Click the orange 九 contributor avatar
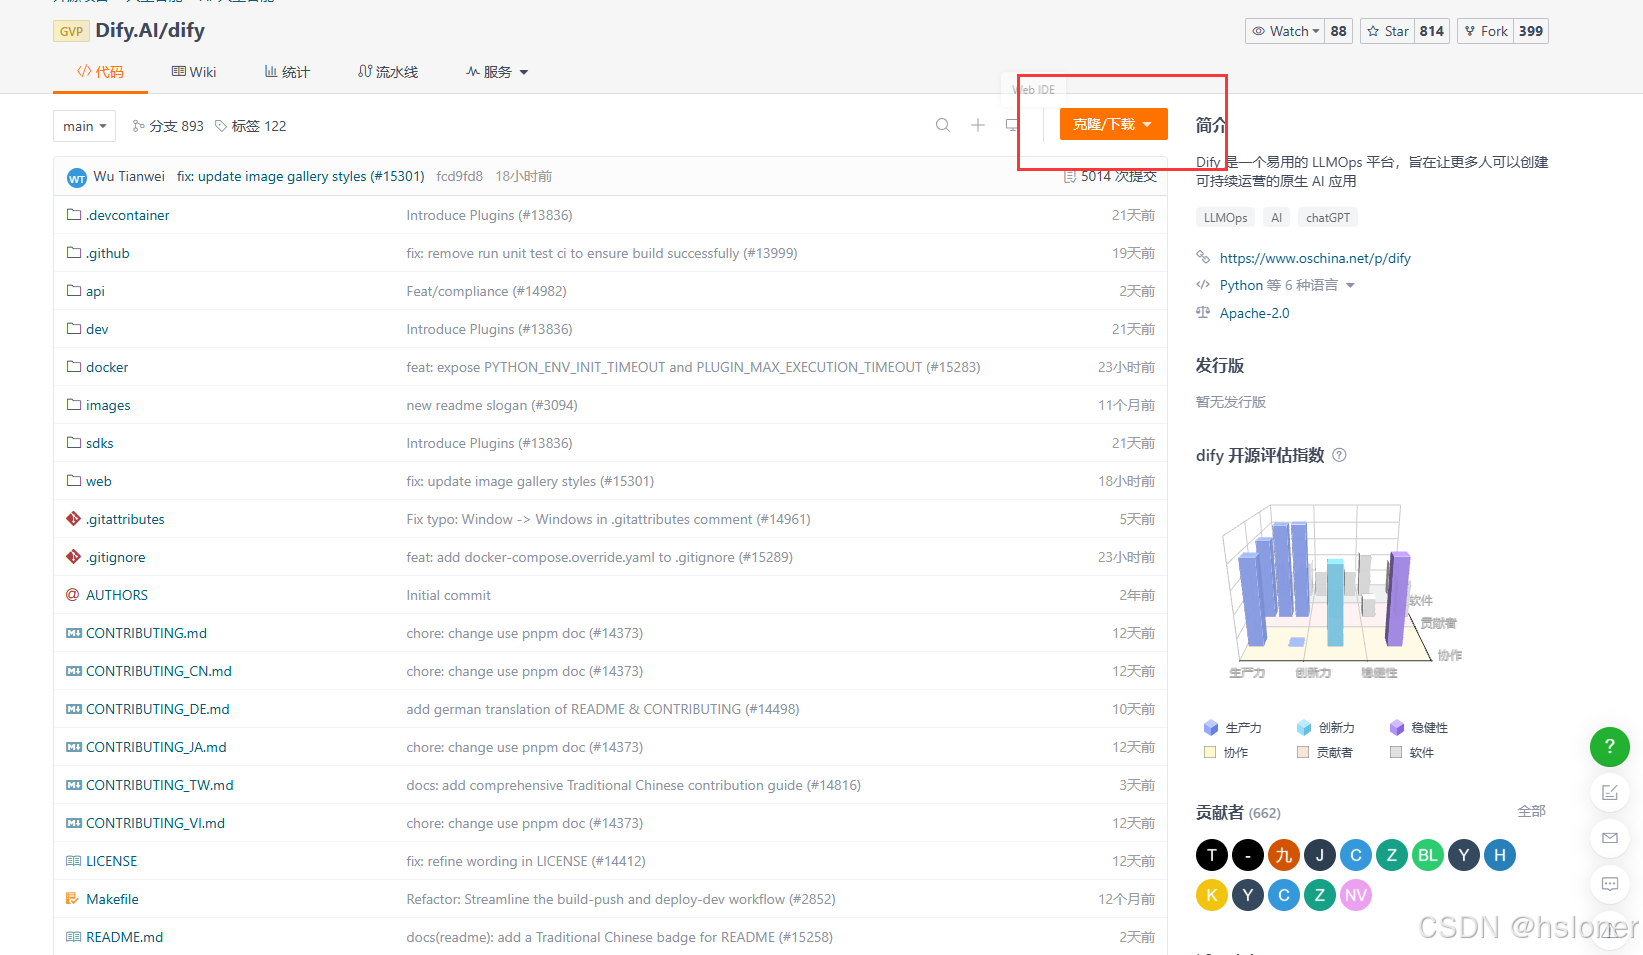This screenshot has height=955, width=1643. point(1284,855)
